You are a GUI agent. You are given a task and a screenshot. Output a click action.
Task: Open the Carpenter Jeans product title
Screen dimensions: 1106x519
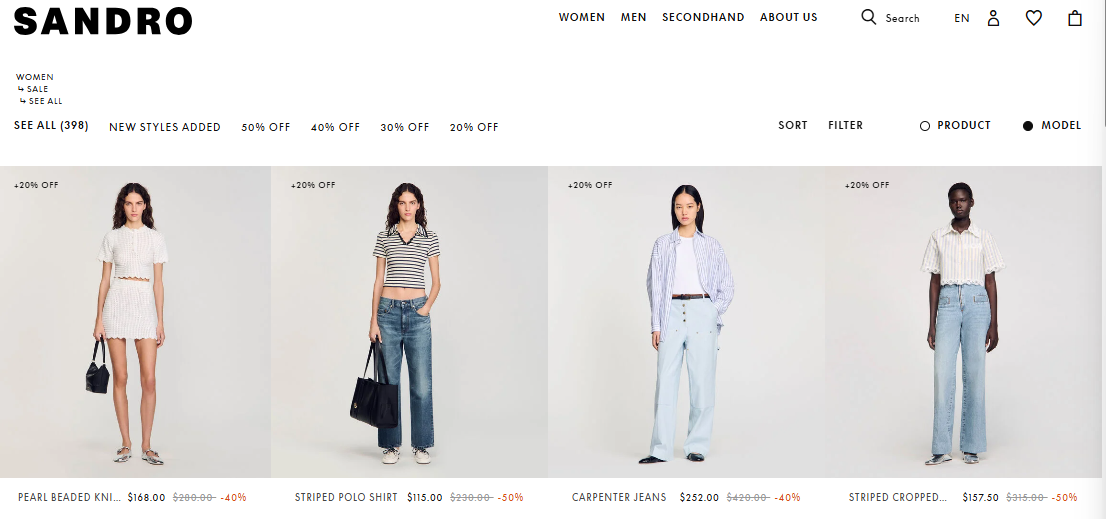click(x=619, y=497)
